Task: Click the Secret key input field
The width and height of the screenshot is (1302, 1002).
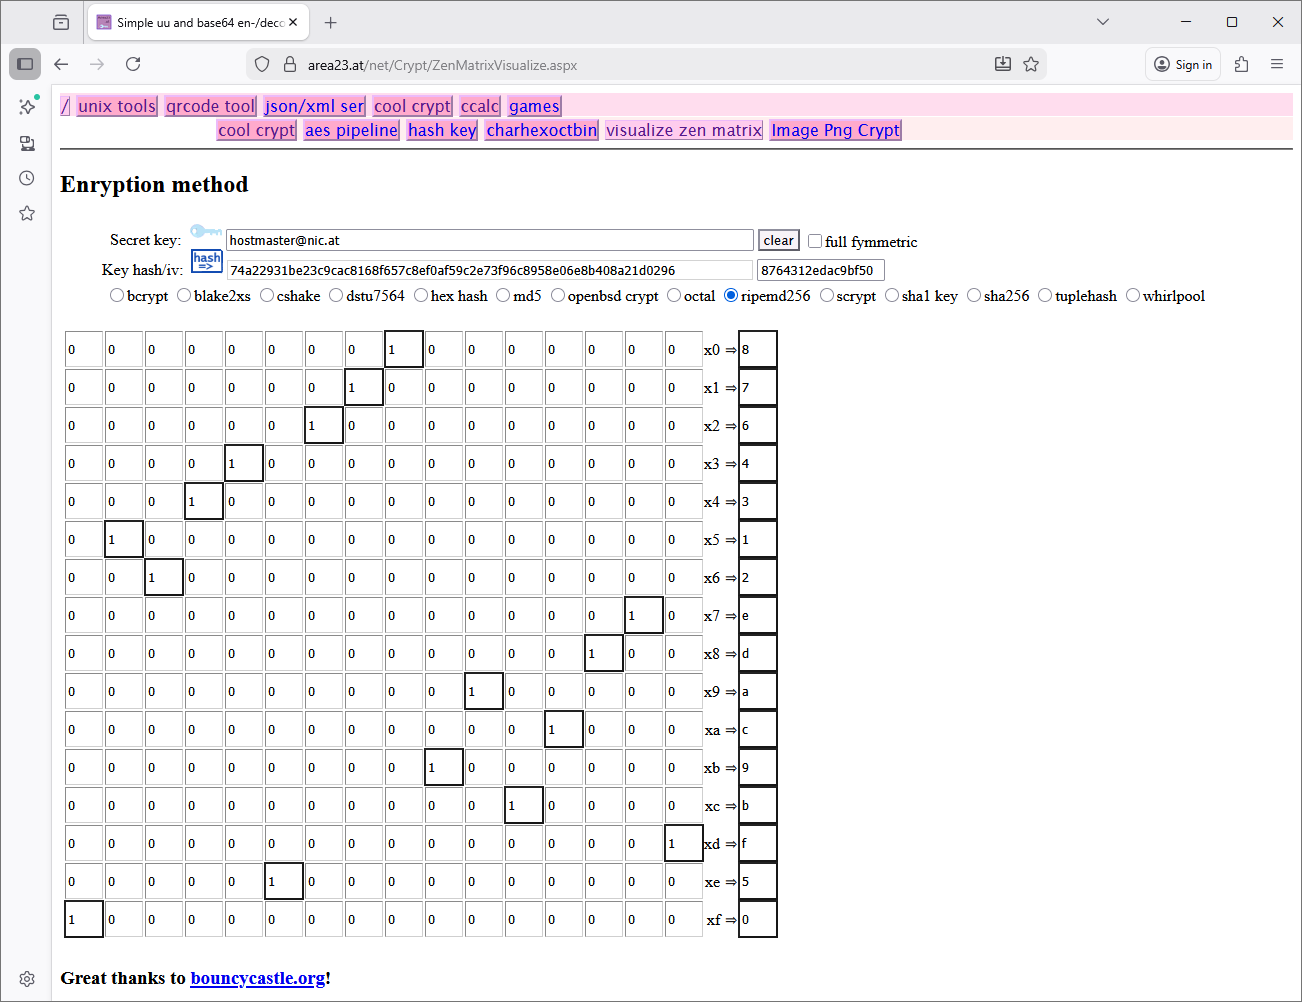Action: pyautogui.click(x=490, y=240)
